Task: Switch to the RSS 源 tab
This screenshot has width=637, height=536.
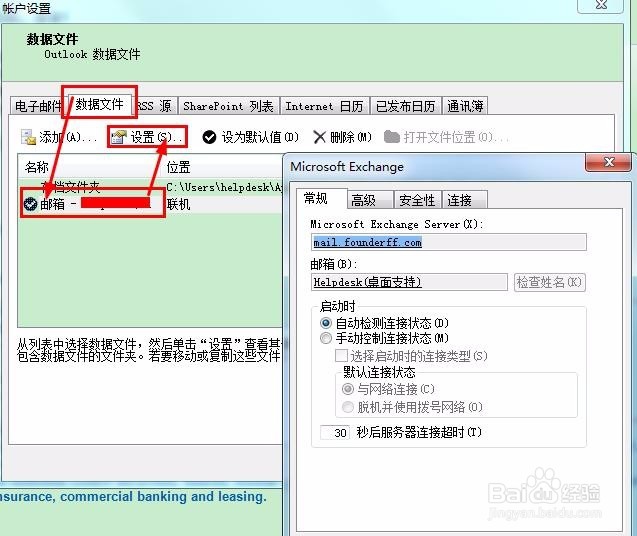Action: [154, 106]
